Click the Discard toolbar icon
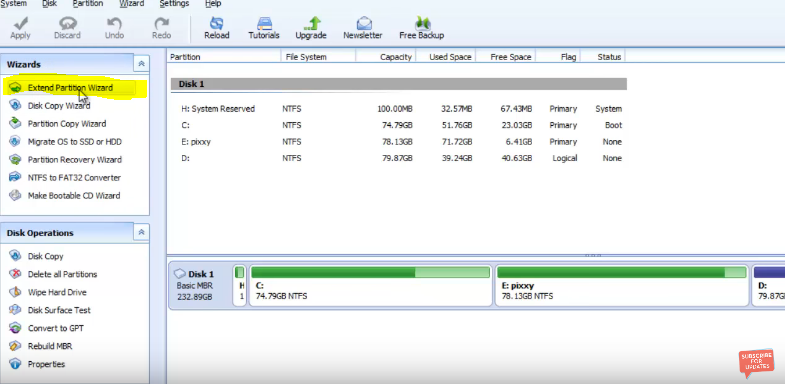The height and width of the screenshot is (384, 785). point(67,24)
